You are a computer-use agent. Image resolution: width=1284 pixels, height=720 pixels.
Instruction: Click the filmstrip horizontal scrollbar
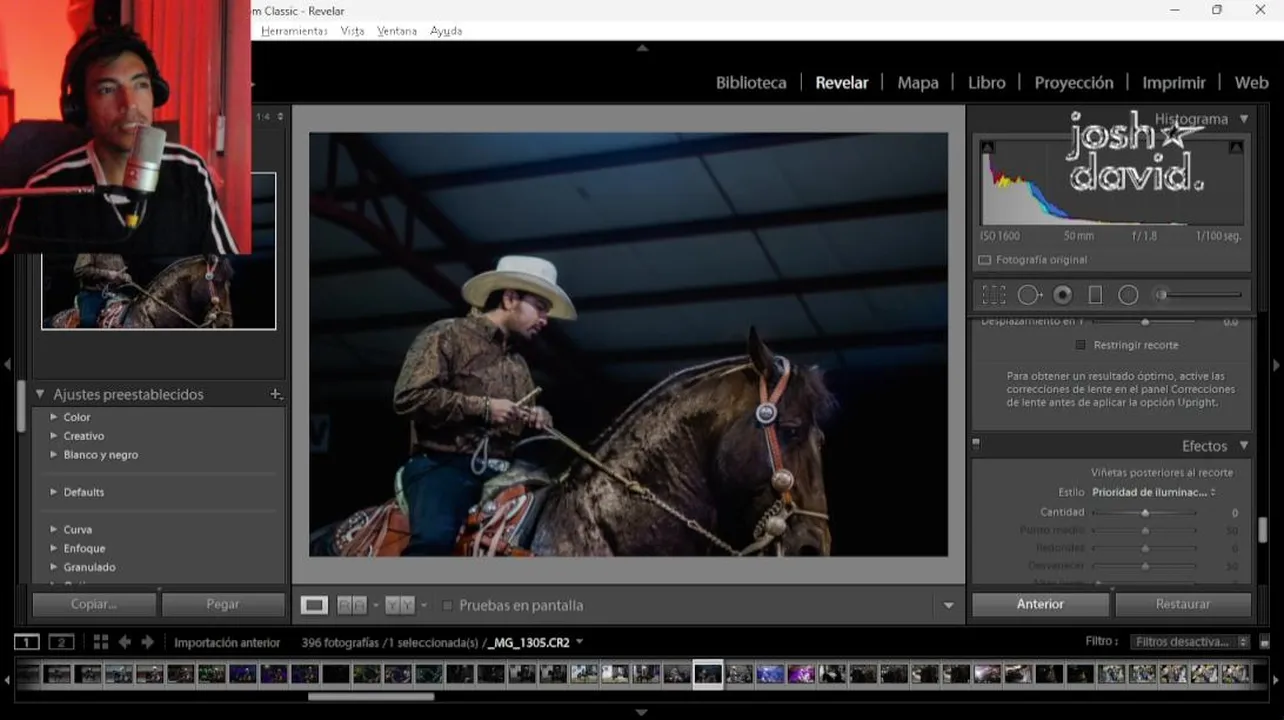pyautogui.click(x=371, y=697)
